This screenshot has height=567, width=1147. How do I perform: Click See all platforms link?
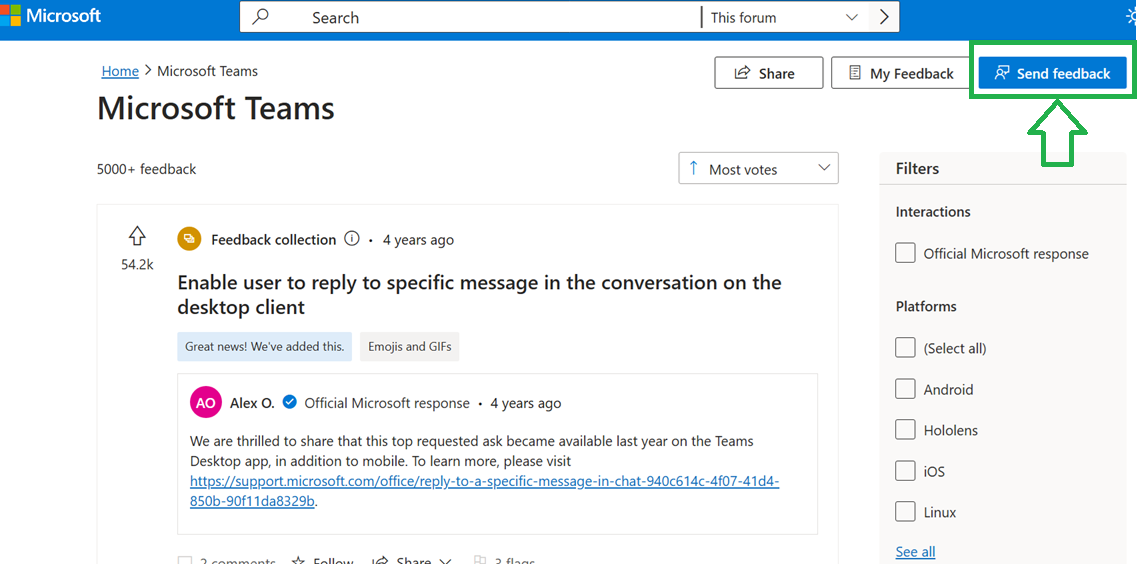click(x=915, y=551)
